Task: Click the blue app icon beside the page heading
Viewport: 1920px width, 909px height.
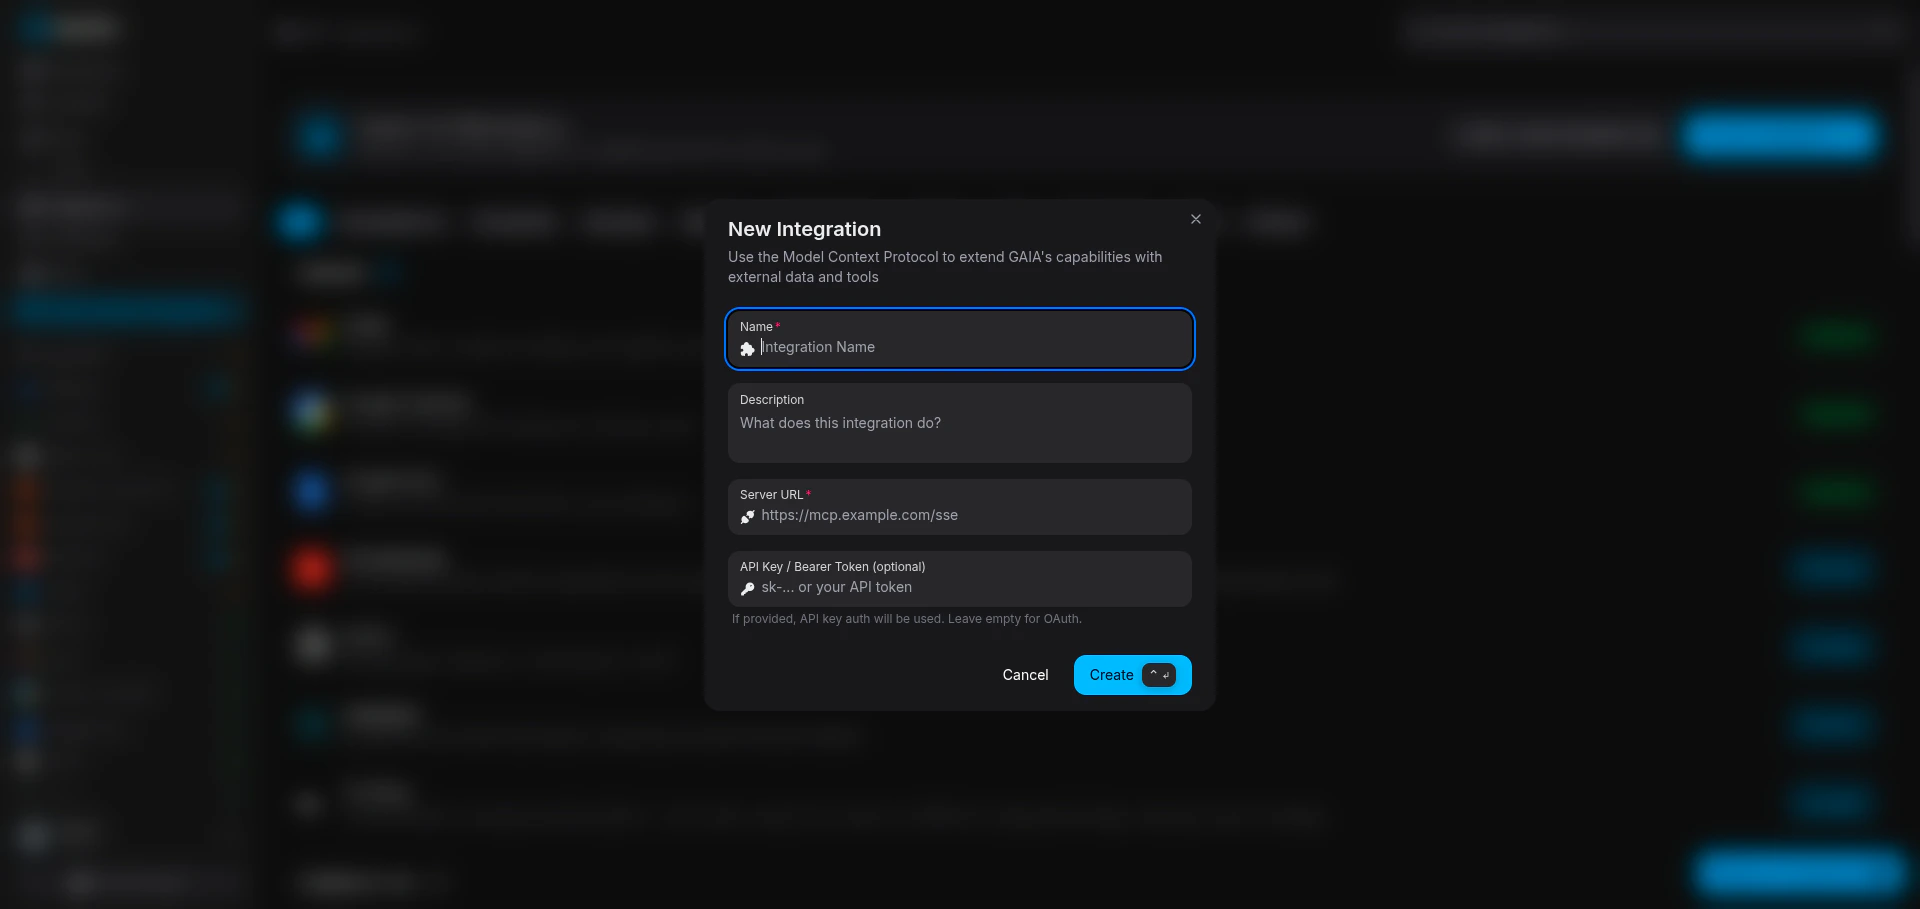Action: tap(319, 136)
